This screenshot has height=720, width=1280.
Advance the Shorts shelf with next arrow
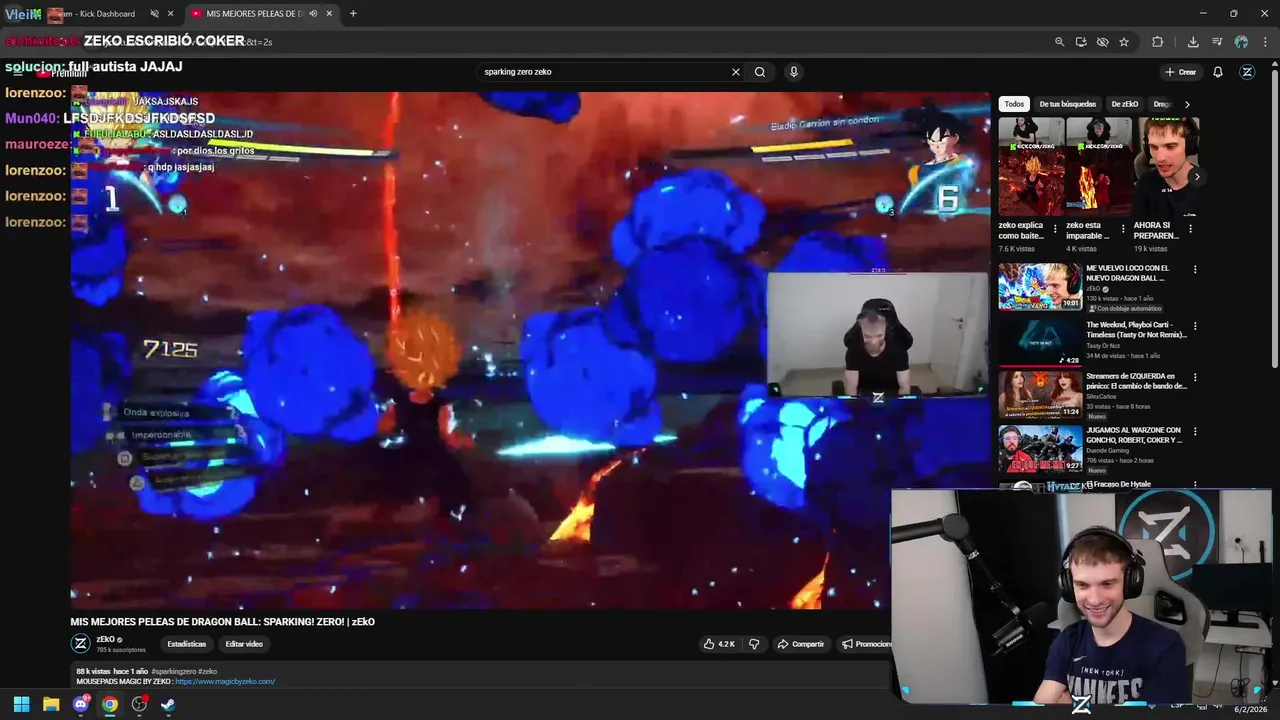(x=1197, y=177)
